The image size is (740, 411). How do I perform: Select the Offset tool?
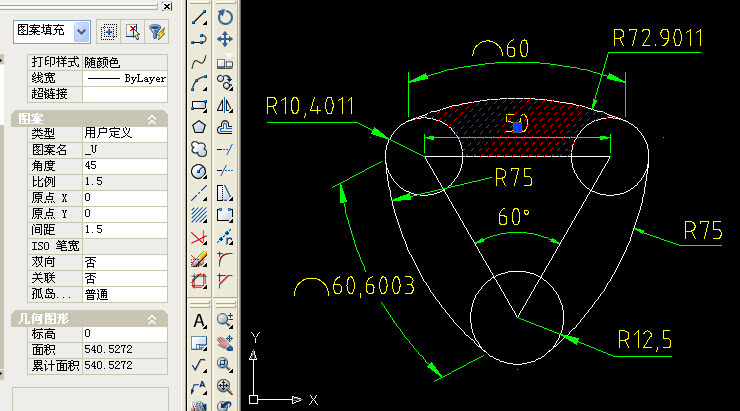[225, 127]
